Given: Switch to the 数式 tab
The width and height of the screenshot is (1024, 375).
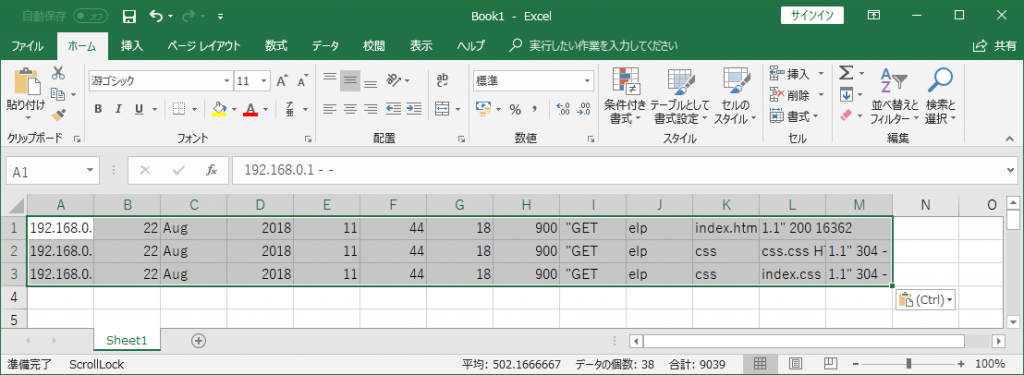Looking at the screenshot, I should pos(276,46).
